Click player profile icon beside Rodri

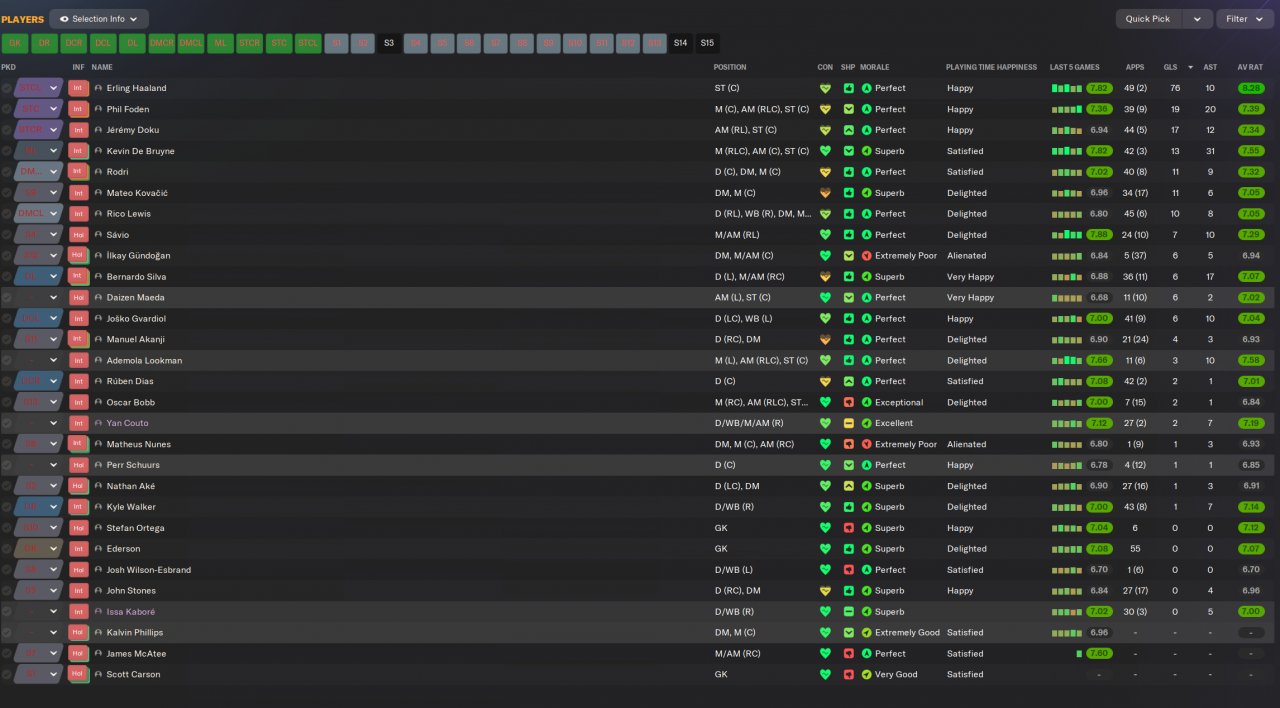98,172
